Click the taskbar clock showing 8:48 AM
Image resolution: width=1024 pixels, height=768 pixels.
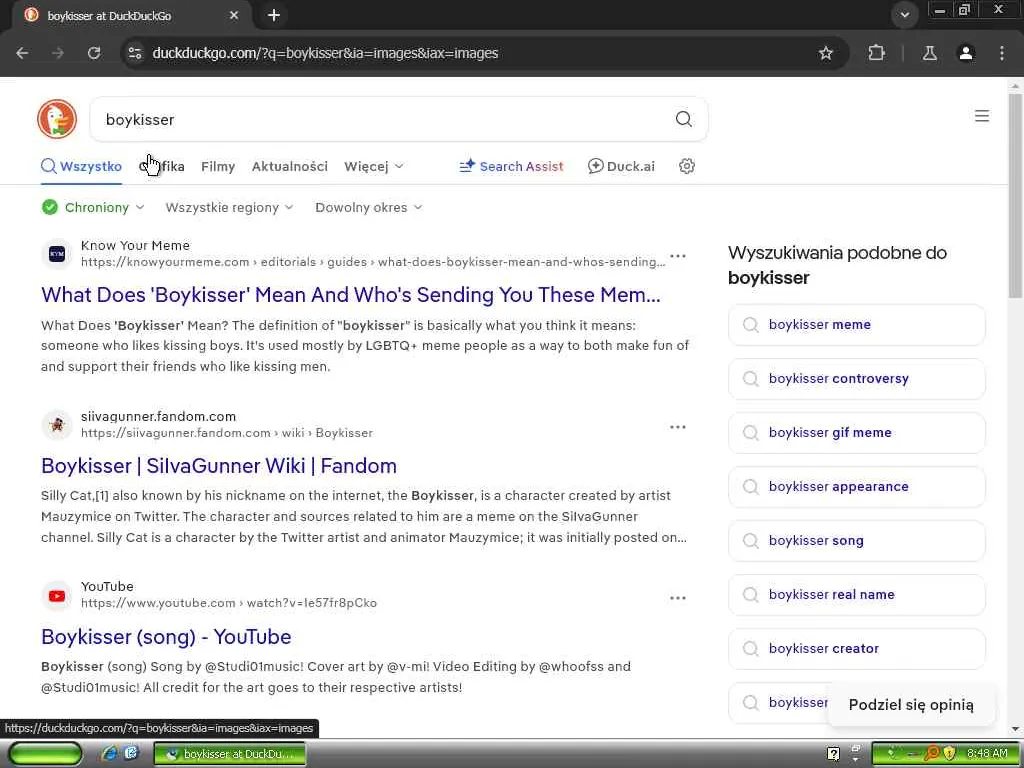point(987,754)
